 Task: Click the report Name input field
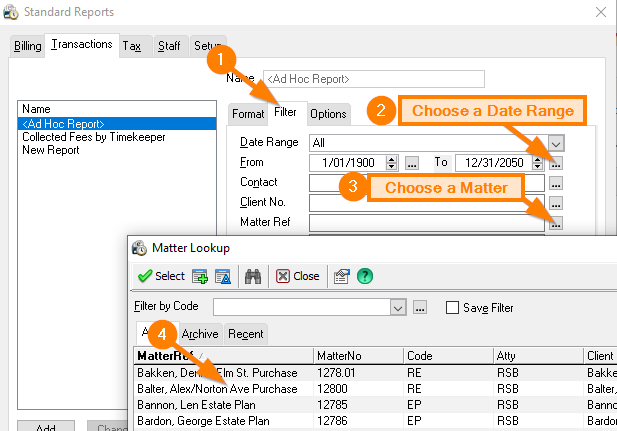pos(373,79)
